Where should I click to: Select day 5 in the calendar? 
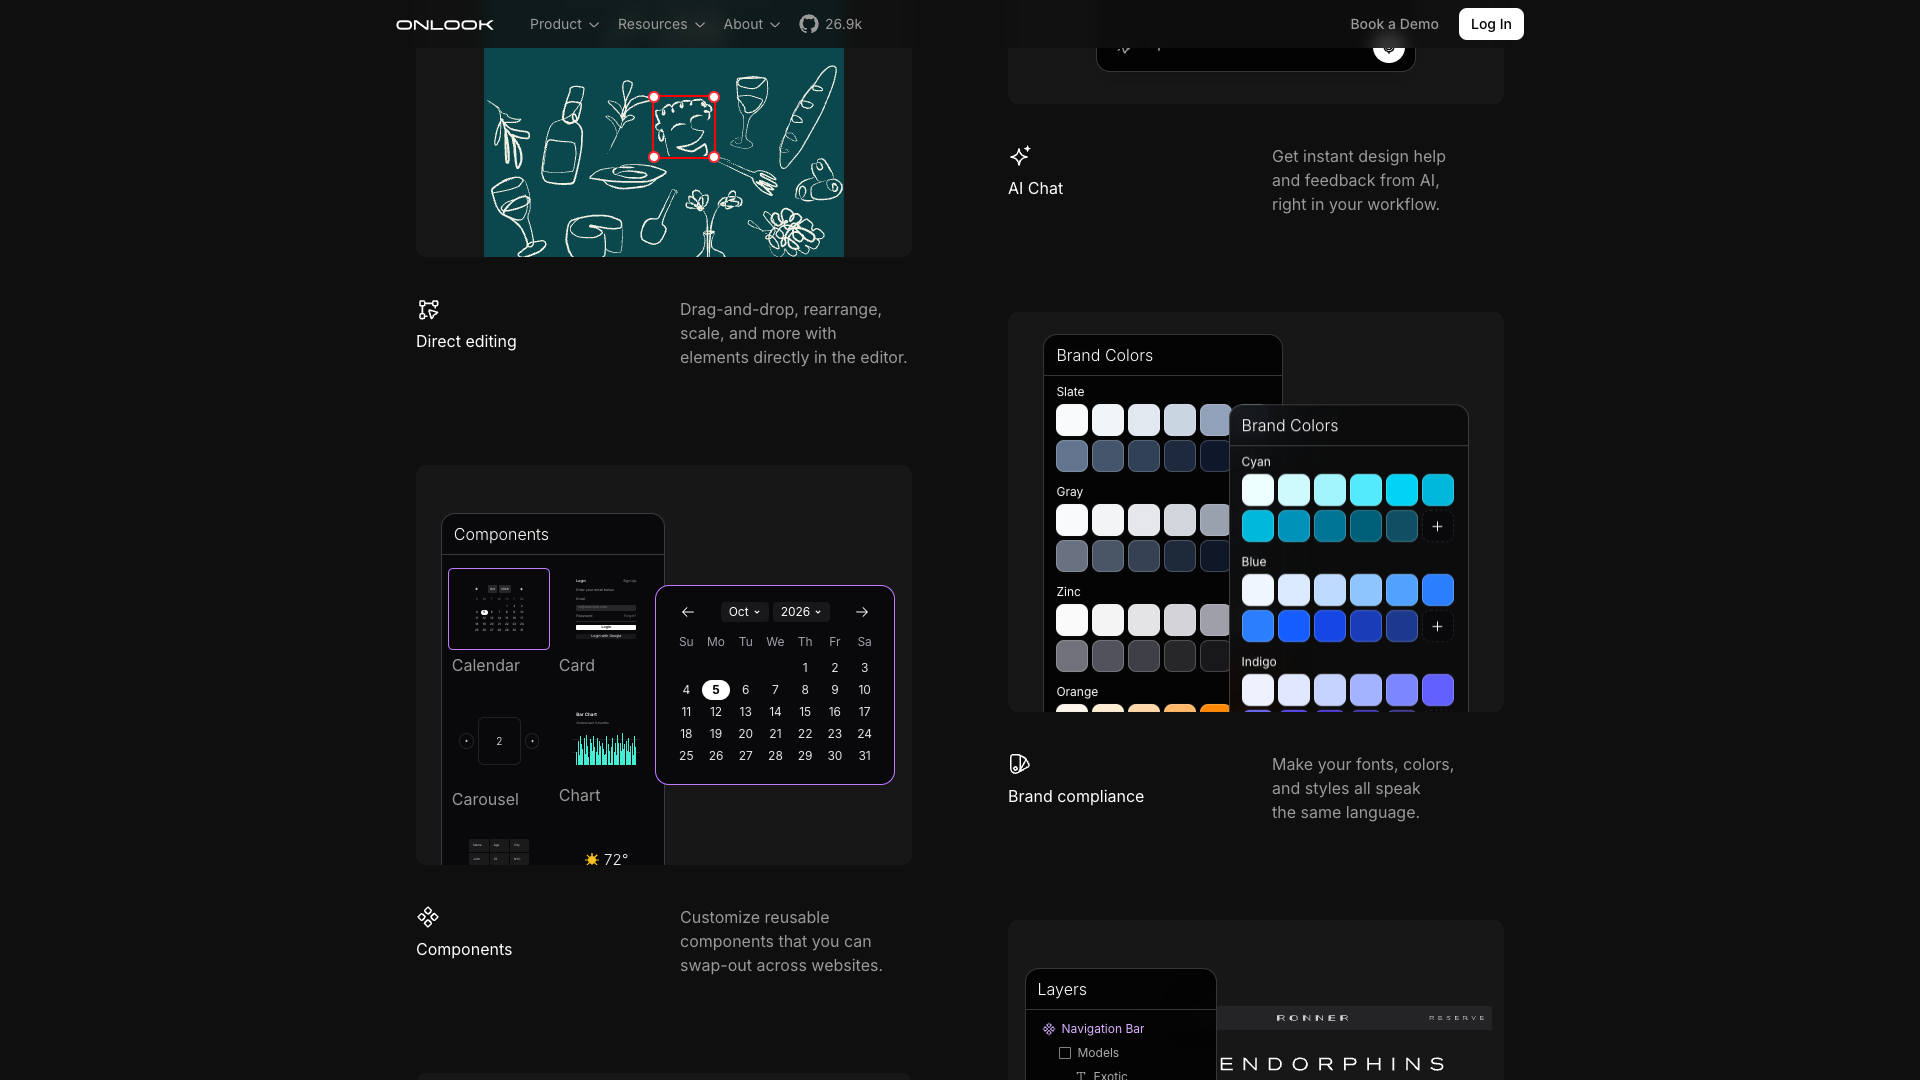point(716,690)
